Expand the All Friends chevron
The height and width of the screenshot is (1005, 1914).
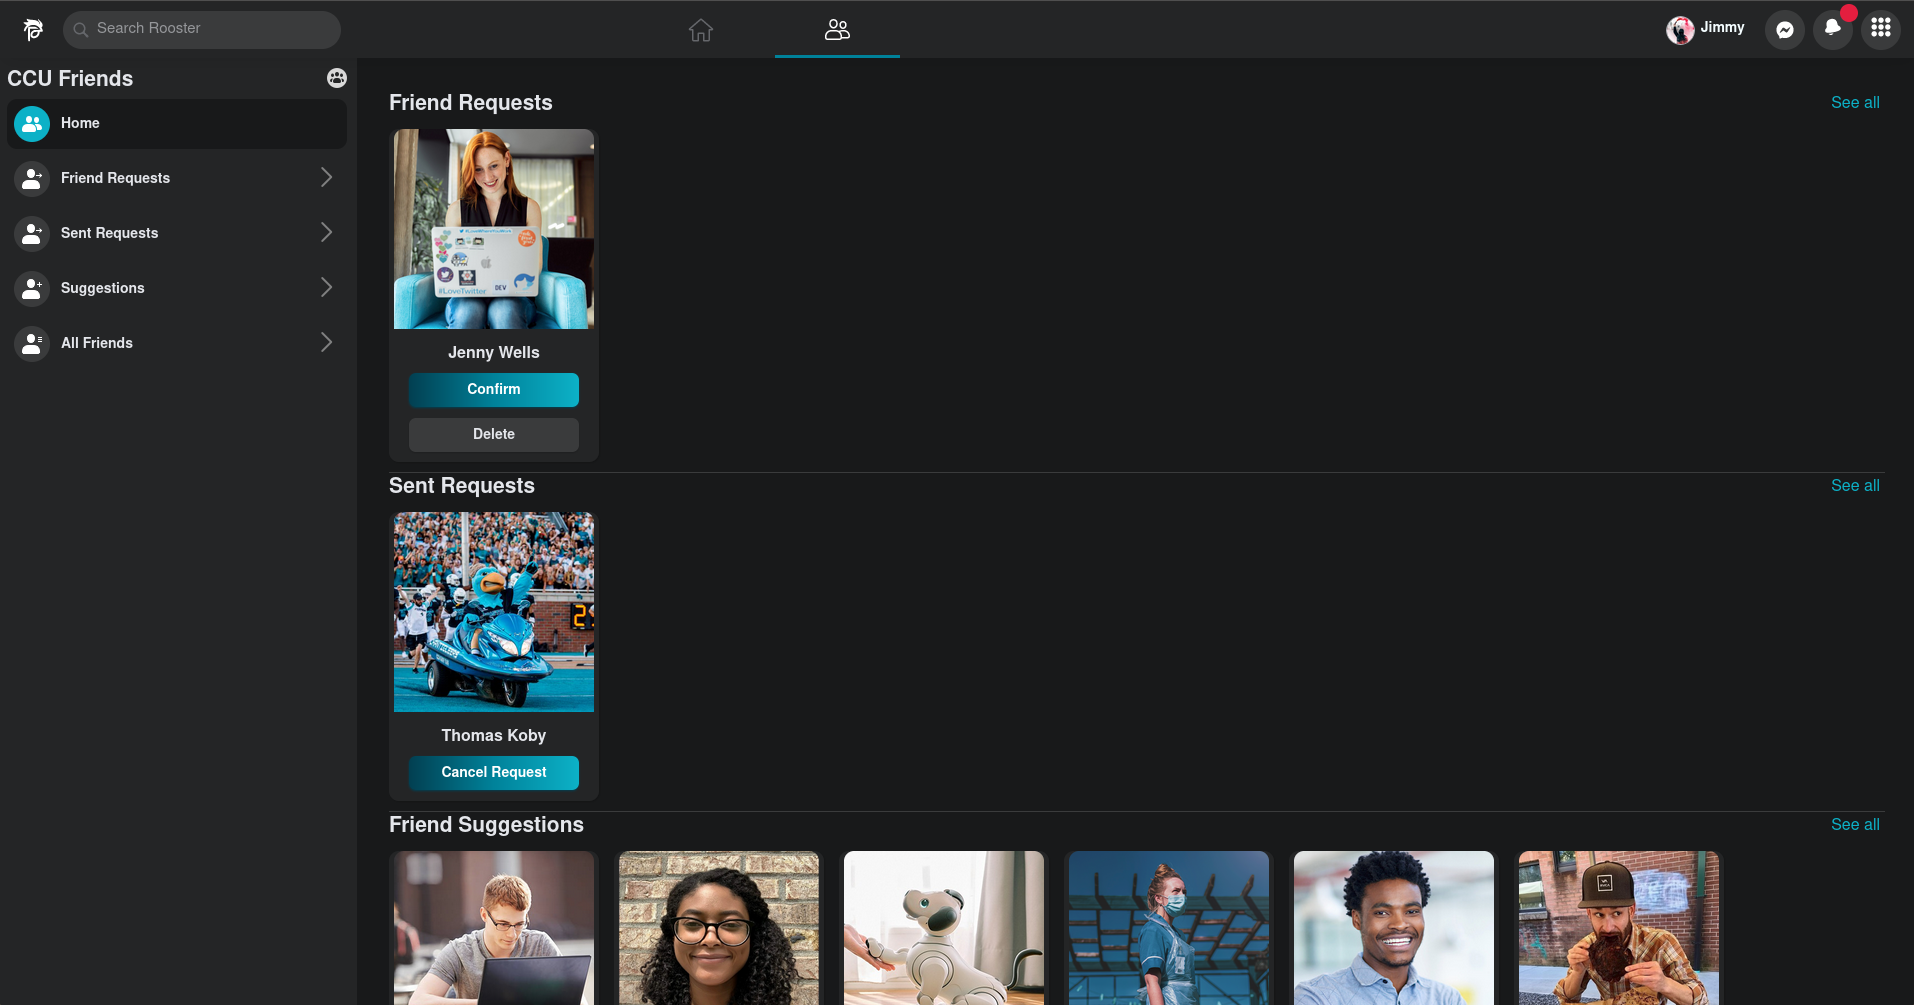326,343
